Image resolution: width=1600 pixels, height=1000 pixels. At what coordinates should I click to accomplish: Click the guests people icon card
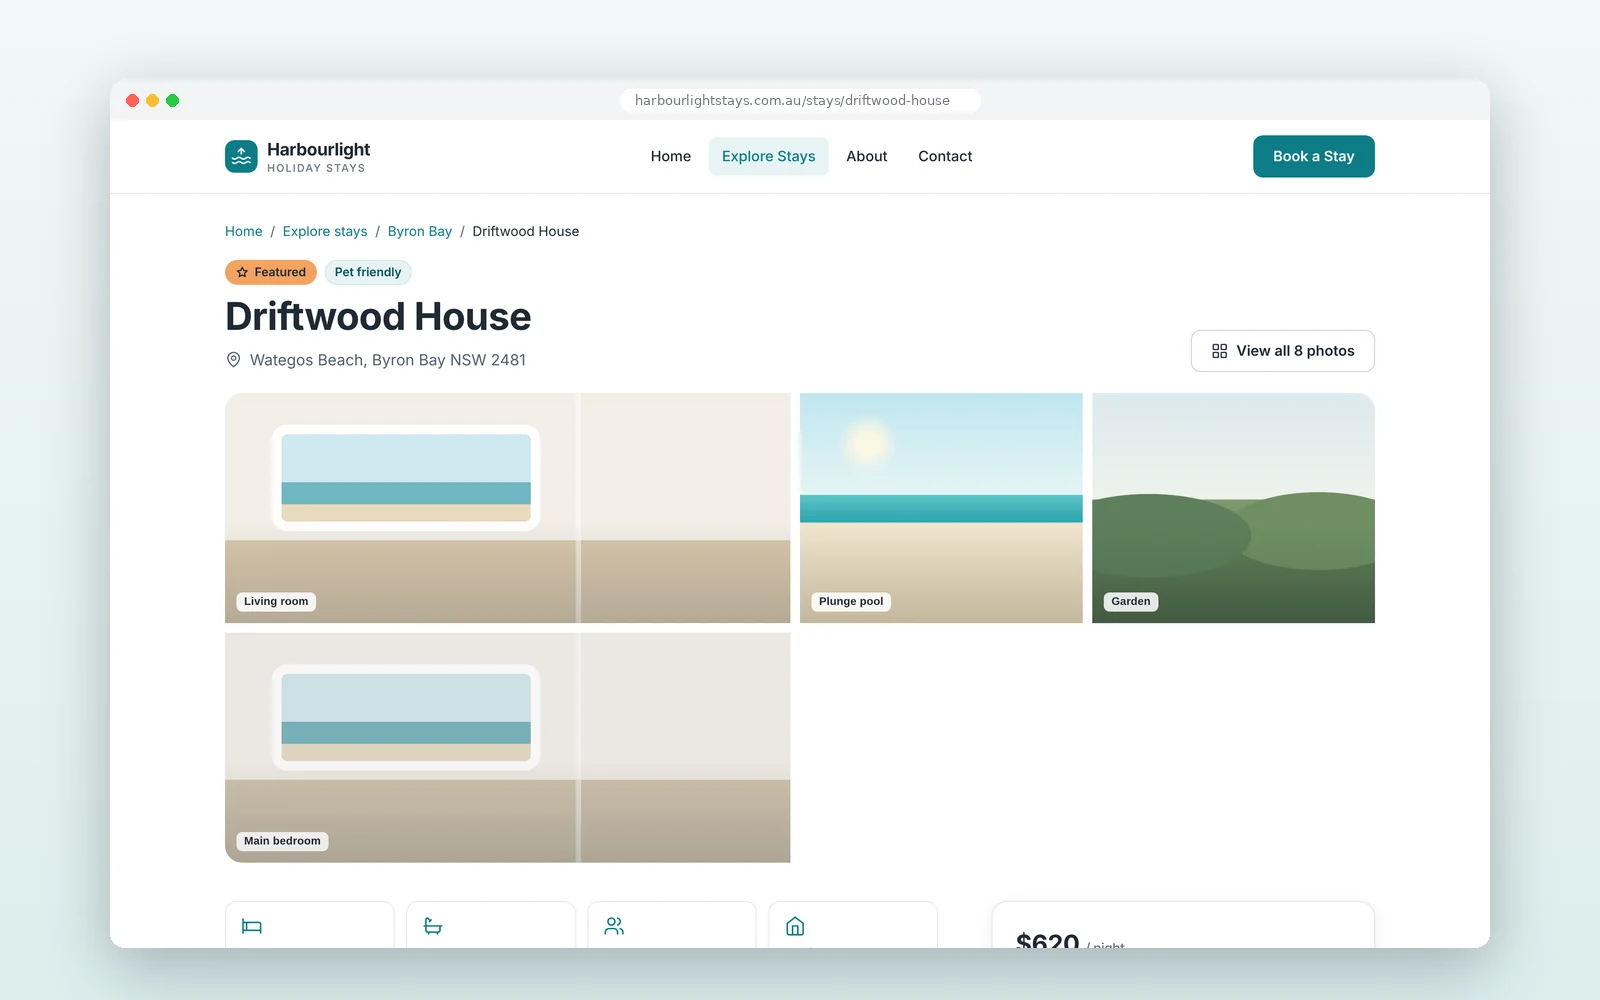pos(671,925)
